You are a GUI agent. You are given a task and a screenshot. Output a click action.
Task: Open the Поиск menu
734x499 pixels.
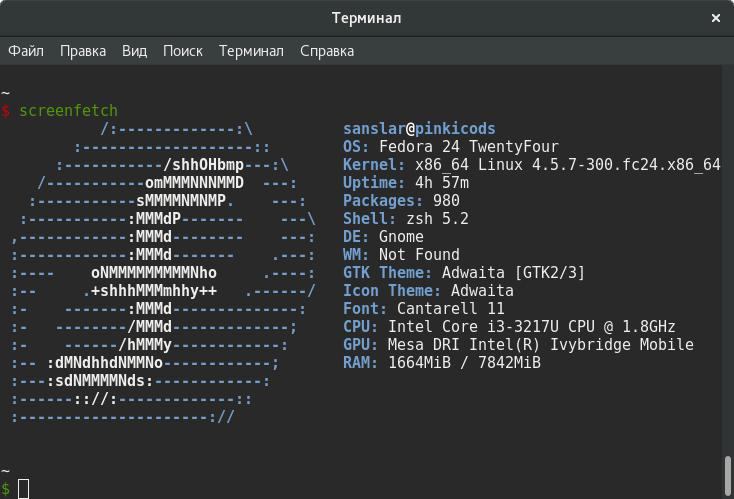pyautogui.click(x=182, y=50)
